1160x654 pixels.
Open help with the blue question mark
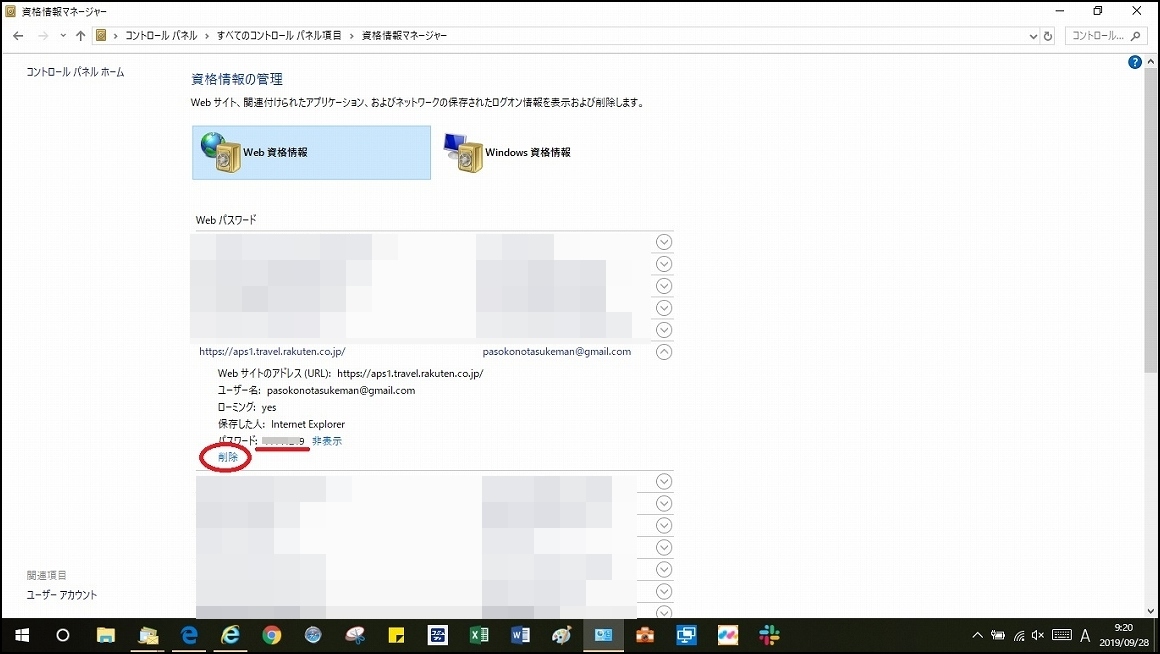pos(1135,63)
